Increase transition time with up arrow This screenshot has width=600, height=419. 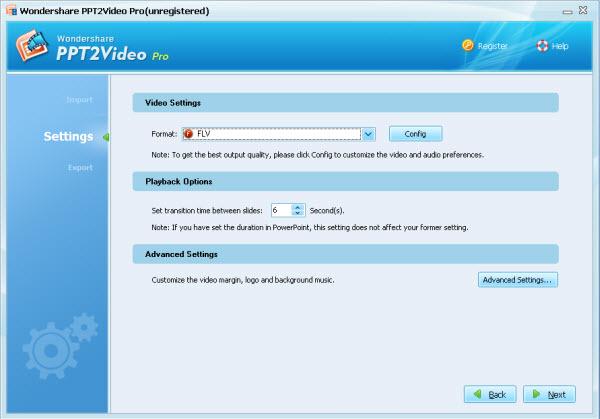[298, 207]
